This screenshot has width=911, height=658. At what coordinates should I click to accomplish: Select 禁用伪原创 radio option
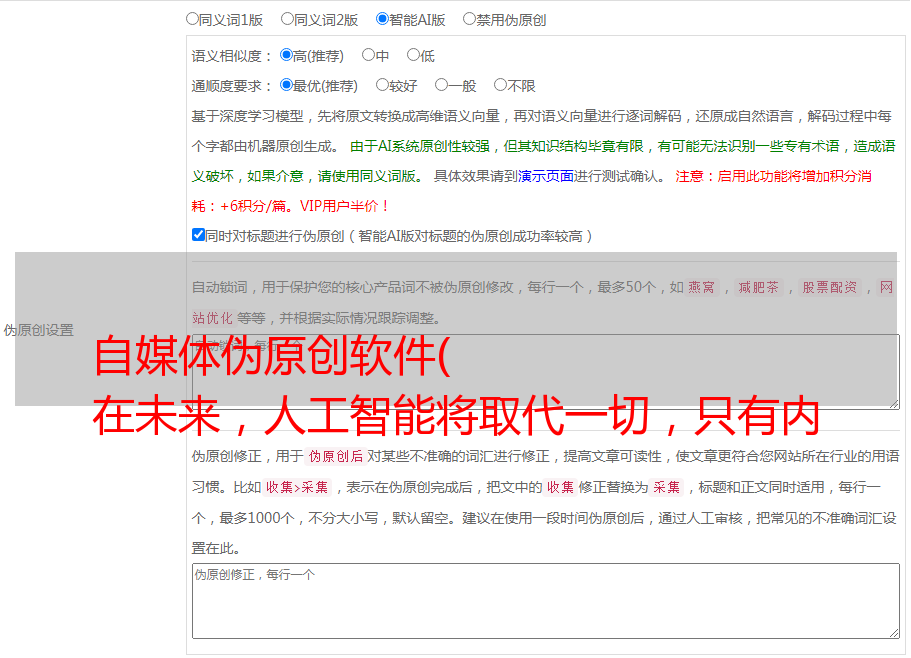(469, 19)
